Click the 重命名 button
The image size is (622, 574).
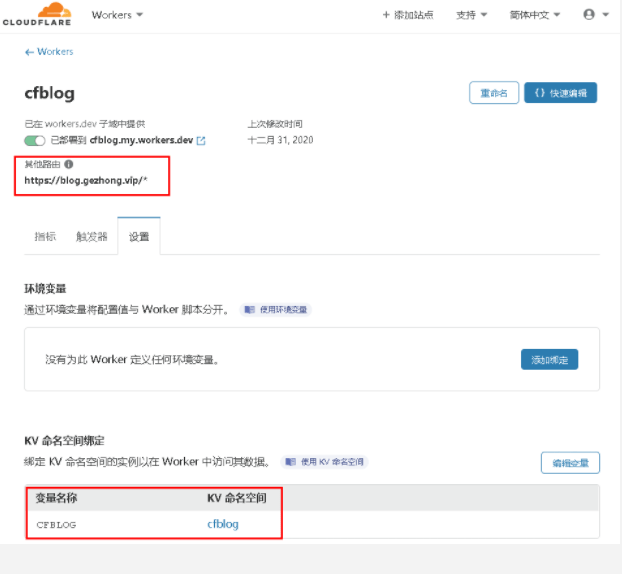click(494, 93)
